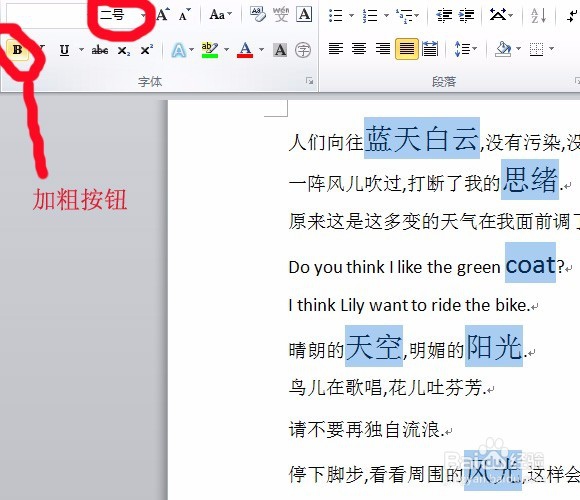Open the highlight color dropdown arrow
Screen dimensions: 580x500
(226, 50)
